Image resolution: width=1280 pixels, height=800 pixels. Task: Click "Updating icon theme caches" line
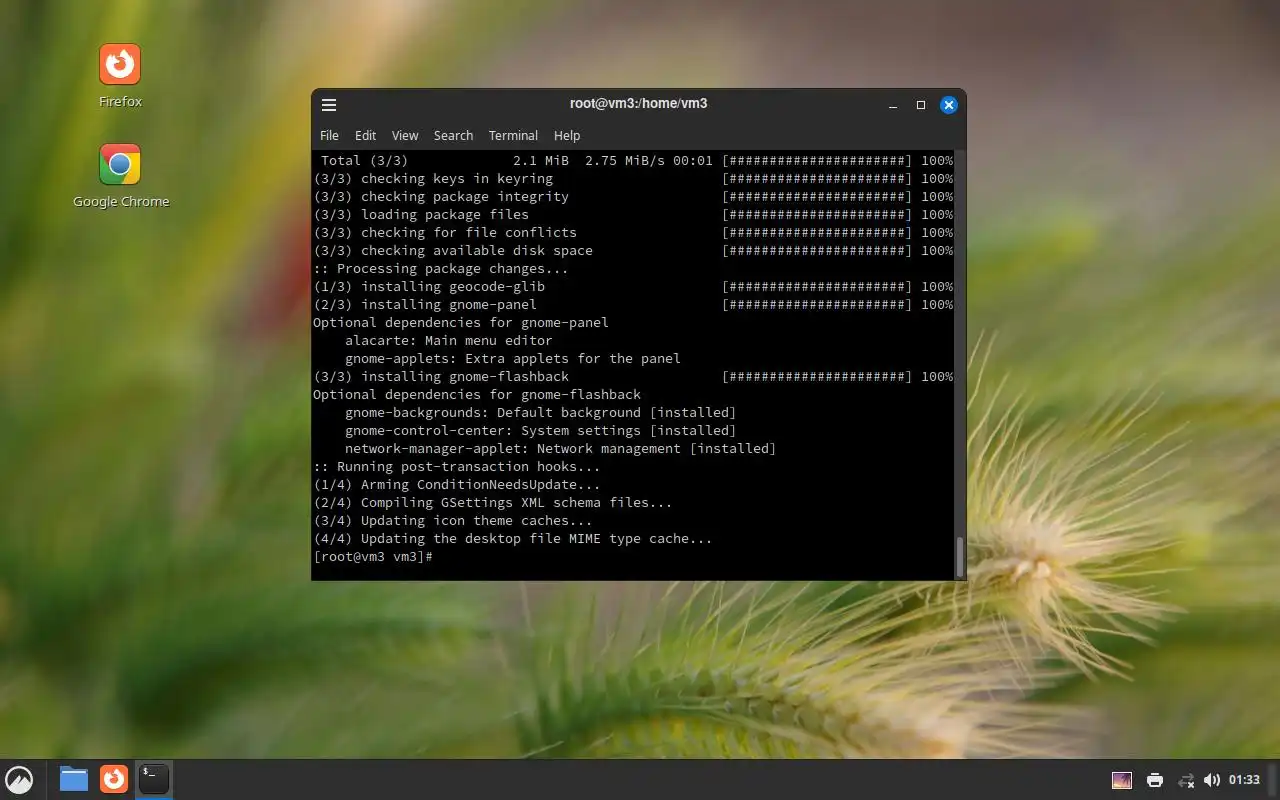453,521
